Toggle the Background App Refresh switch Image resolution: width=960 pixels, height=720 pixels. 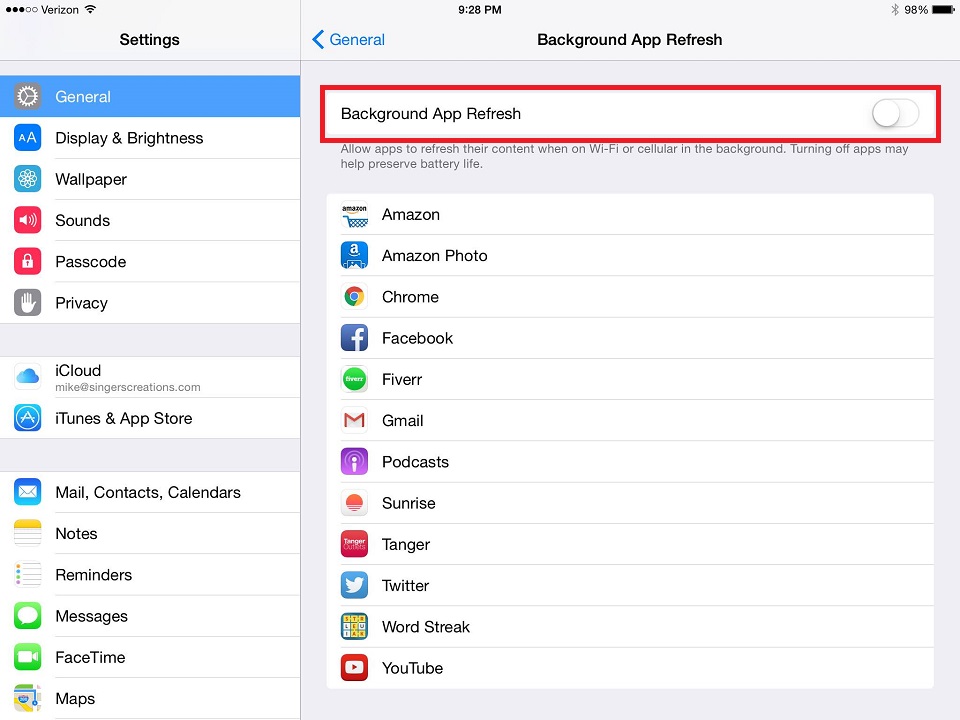pos(895,114)
